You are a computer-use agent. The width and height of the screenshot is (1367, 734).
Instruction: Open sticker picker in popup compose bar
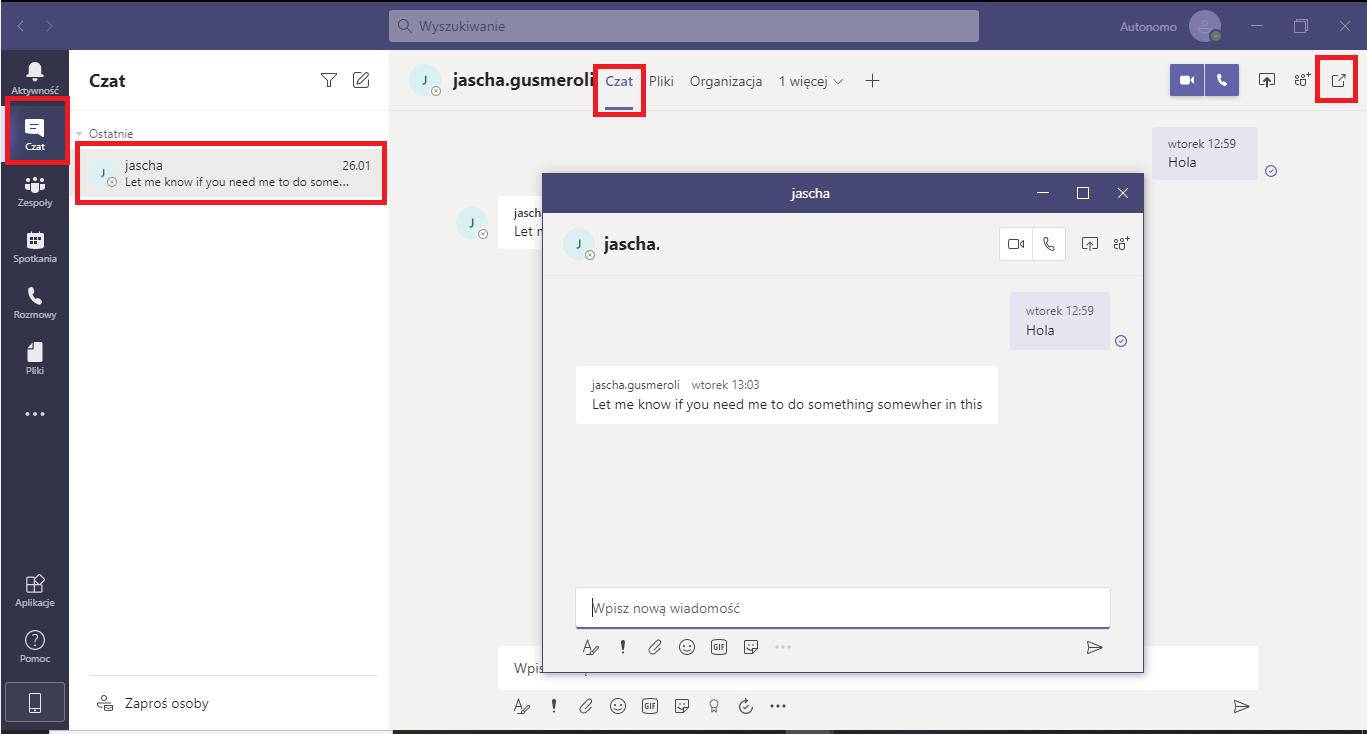pos(751,648)
